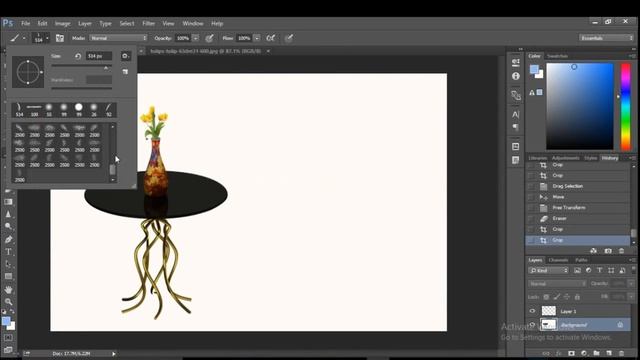Enable pressure for opacity icon
Viewport: 640px width, 360px height.
coord(209,38)
